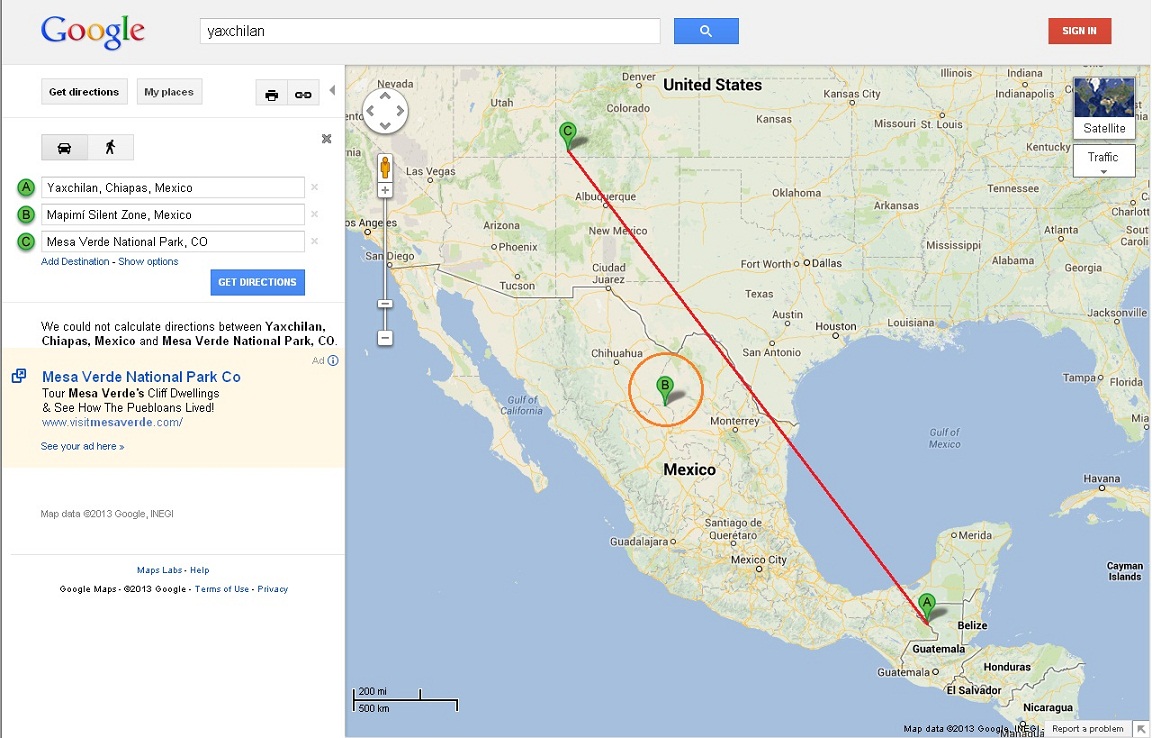Click map marker C in Colorado
The height and width of the screenshot is (738, 1152).
[x=568, y=133]
